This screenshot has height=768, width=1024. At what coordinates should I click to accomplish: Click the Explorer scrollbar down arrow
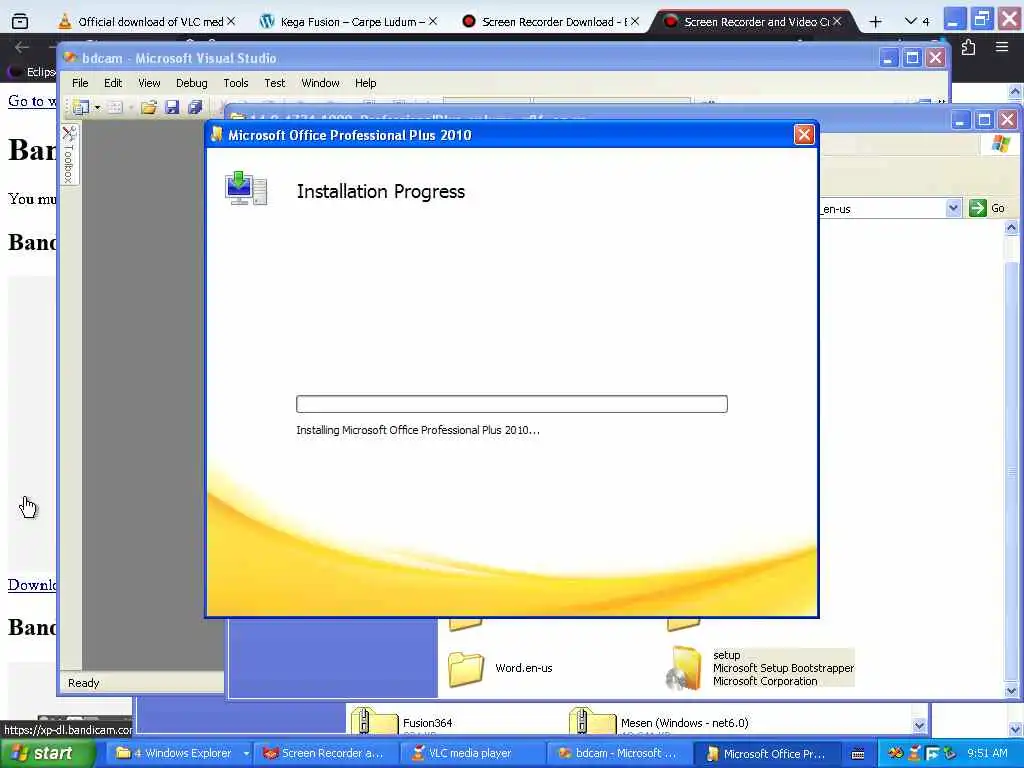pos(1012,690)
